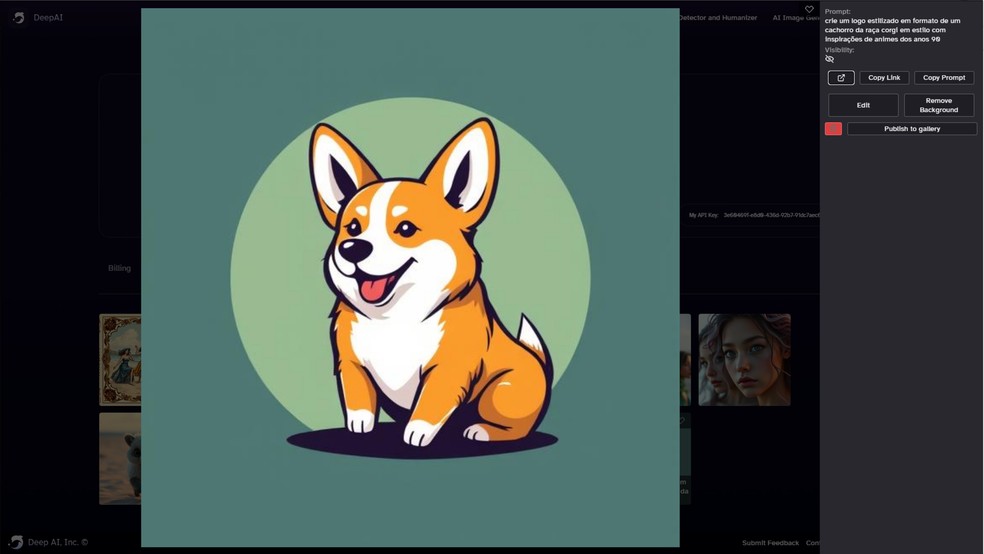The image size is (984, 554).
Task: Toggle the crossed-eye visibility icon
Action: pyautogui.click(x=830, y=59)
